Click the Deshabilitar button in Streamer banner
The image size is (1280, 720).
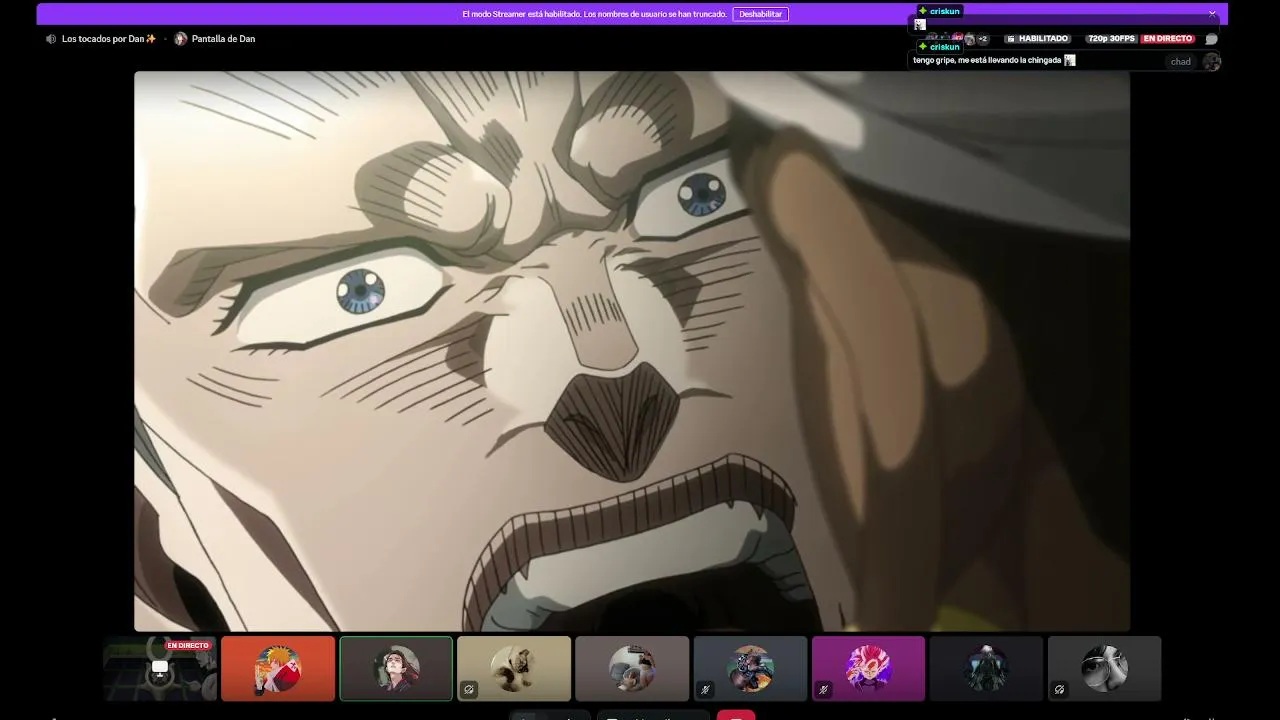tap(760, 14)
